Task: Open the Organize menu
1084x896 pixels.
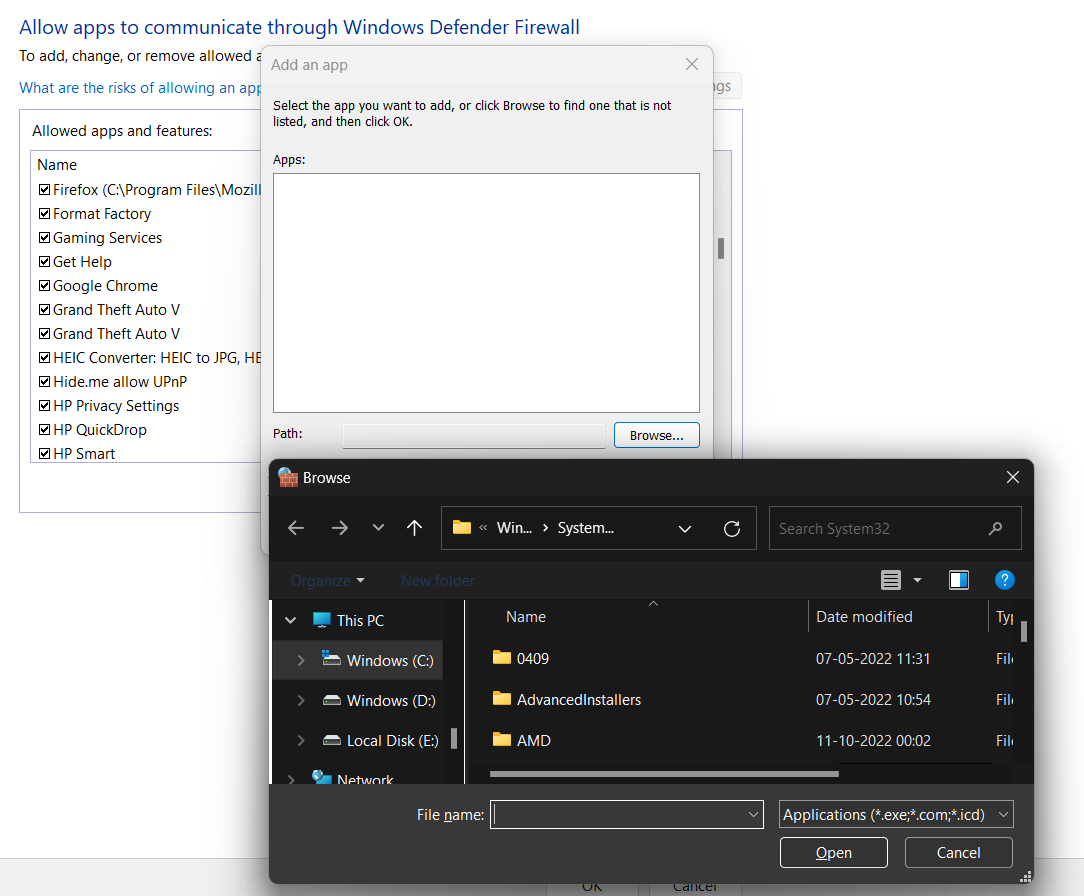Action: 327,581
